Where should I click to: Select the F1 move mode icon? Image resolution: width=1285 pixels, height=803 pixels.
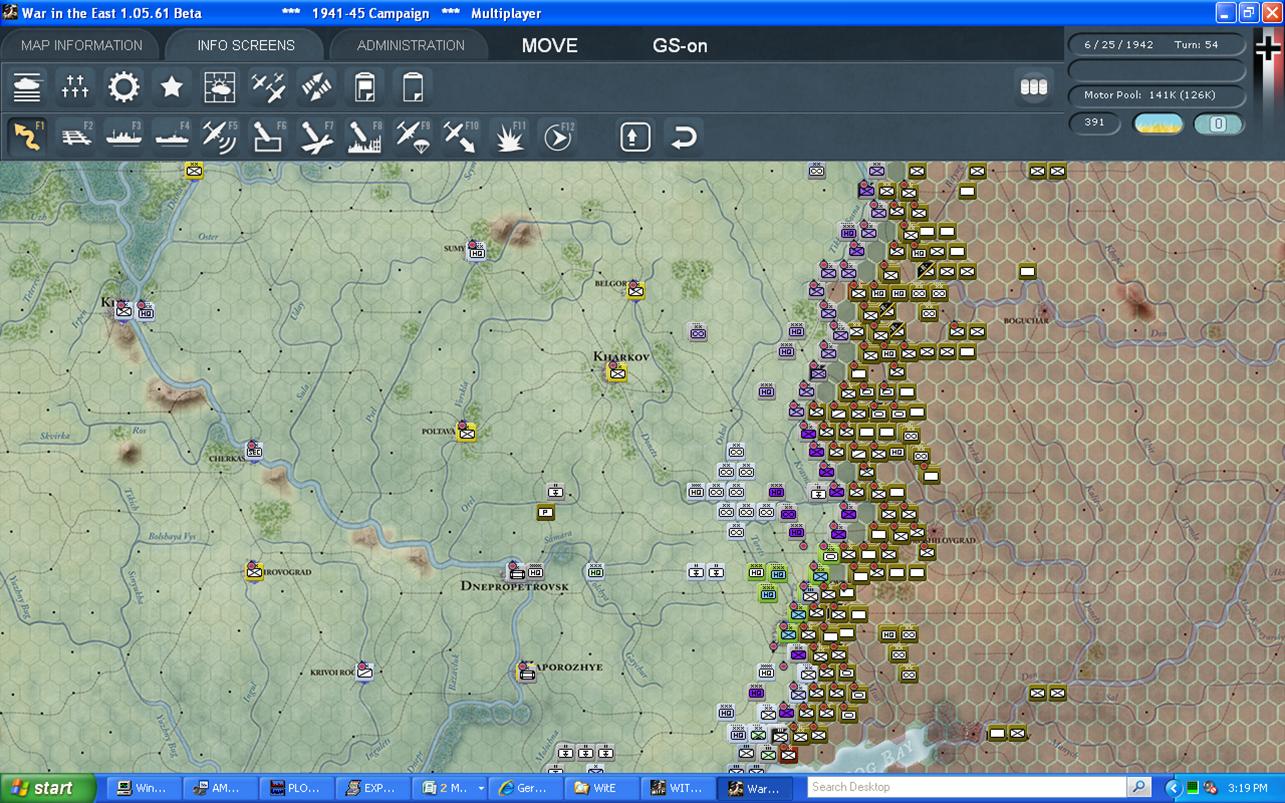click(x=27, y=137)
